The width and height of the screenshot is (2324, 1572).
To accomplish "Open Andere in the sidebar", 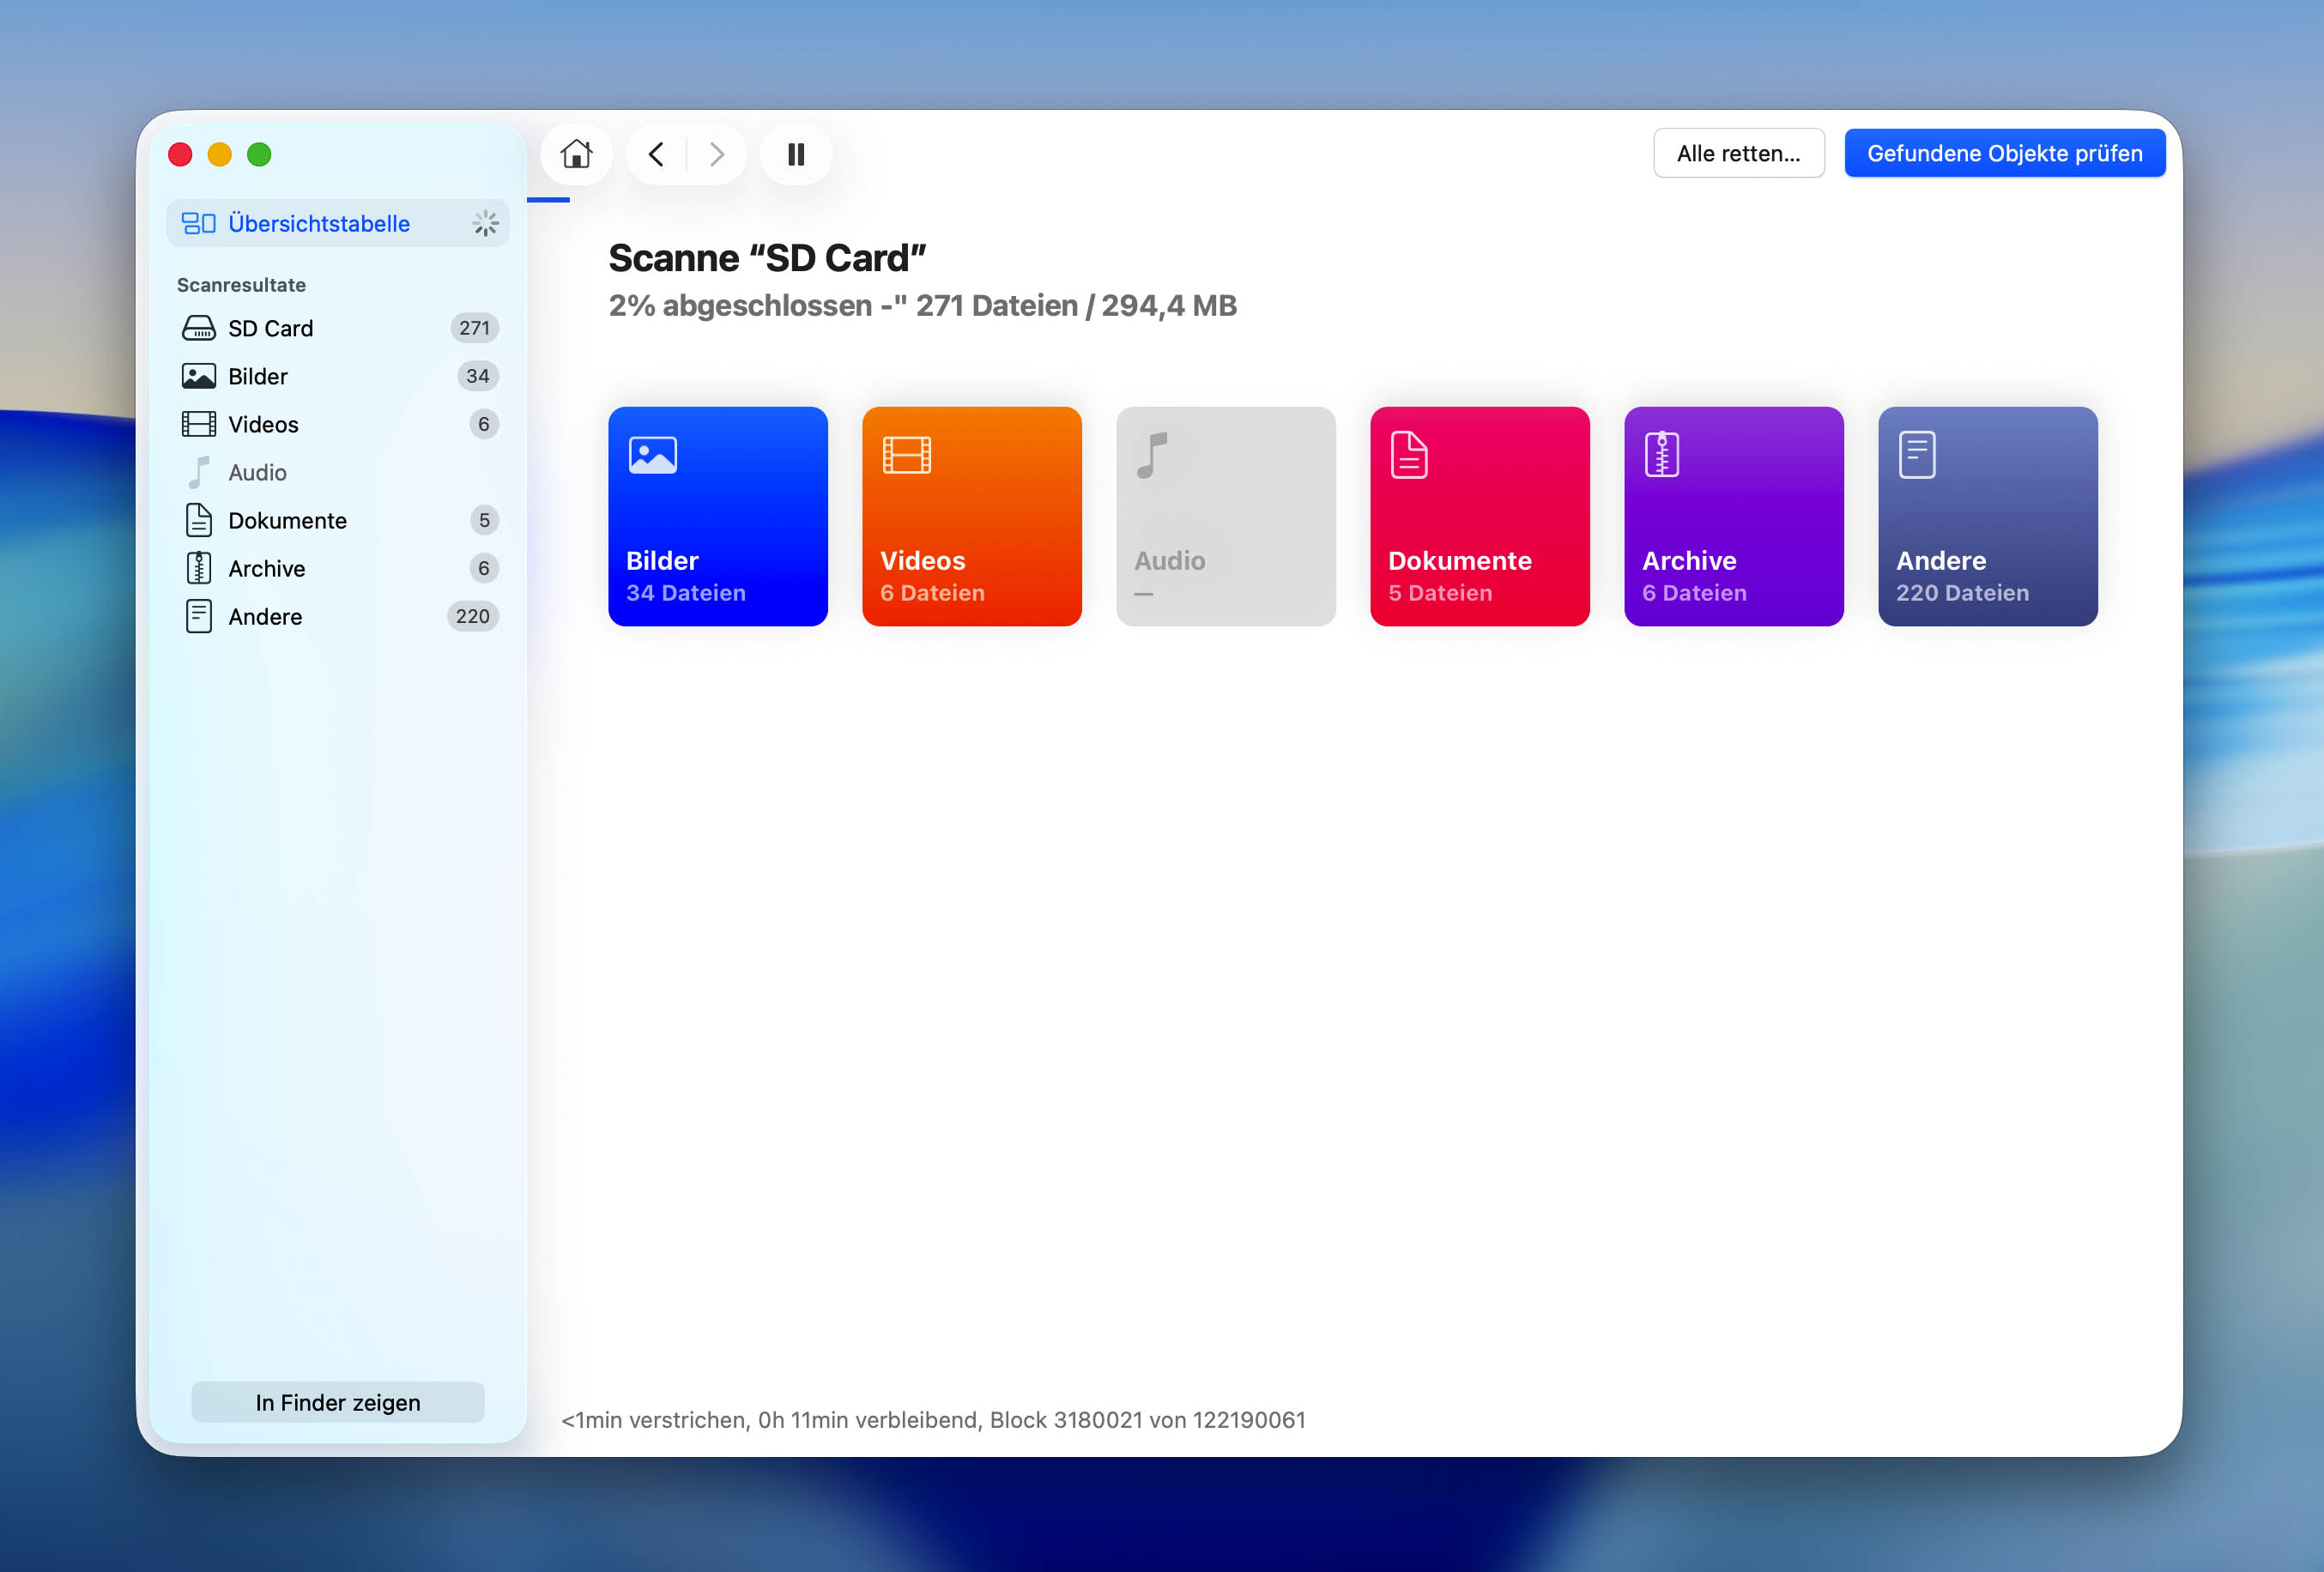I will 338,616.
